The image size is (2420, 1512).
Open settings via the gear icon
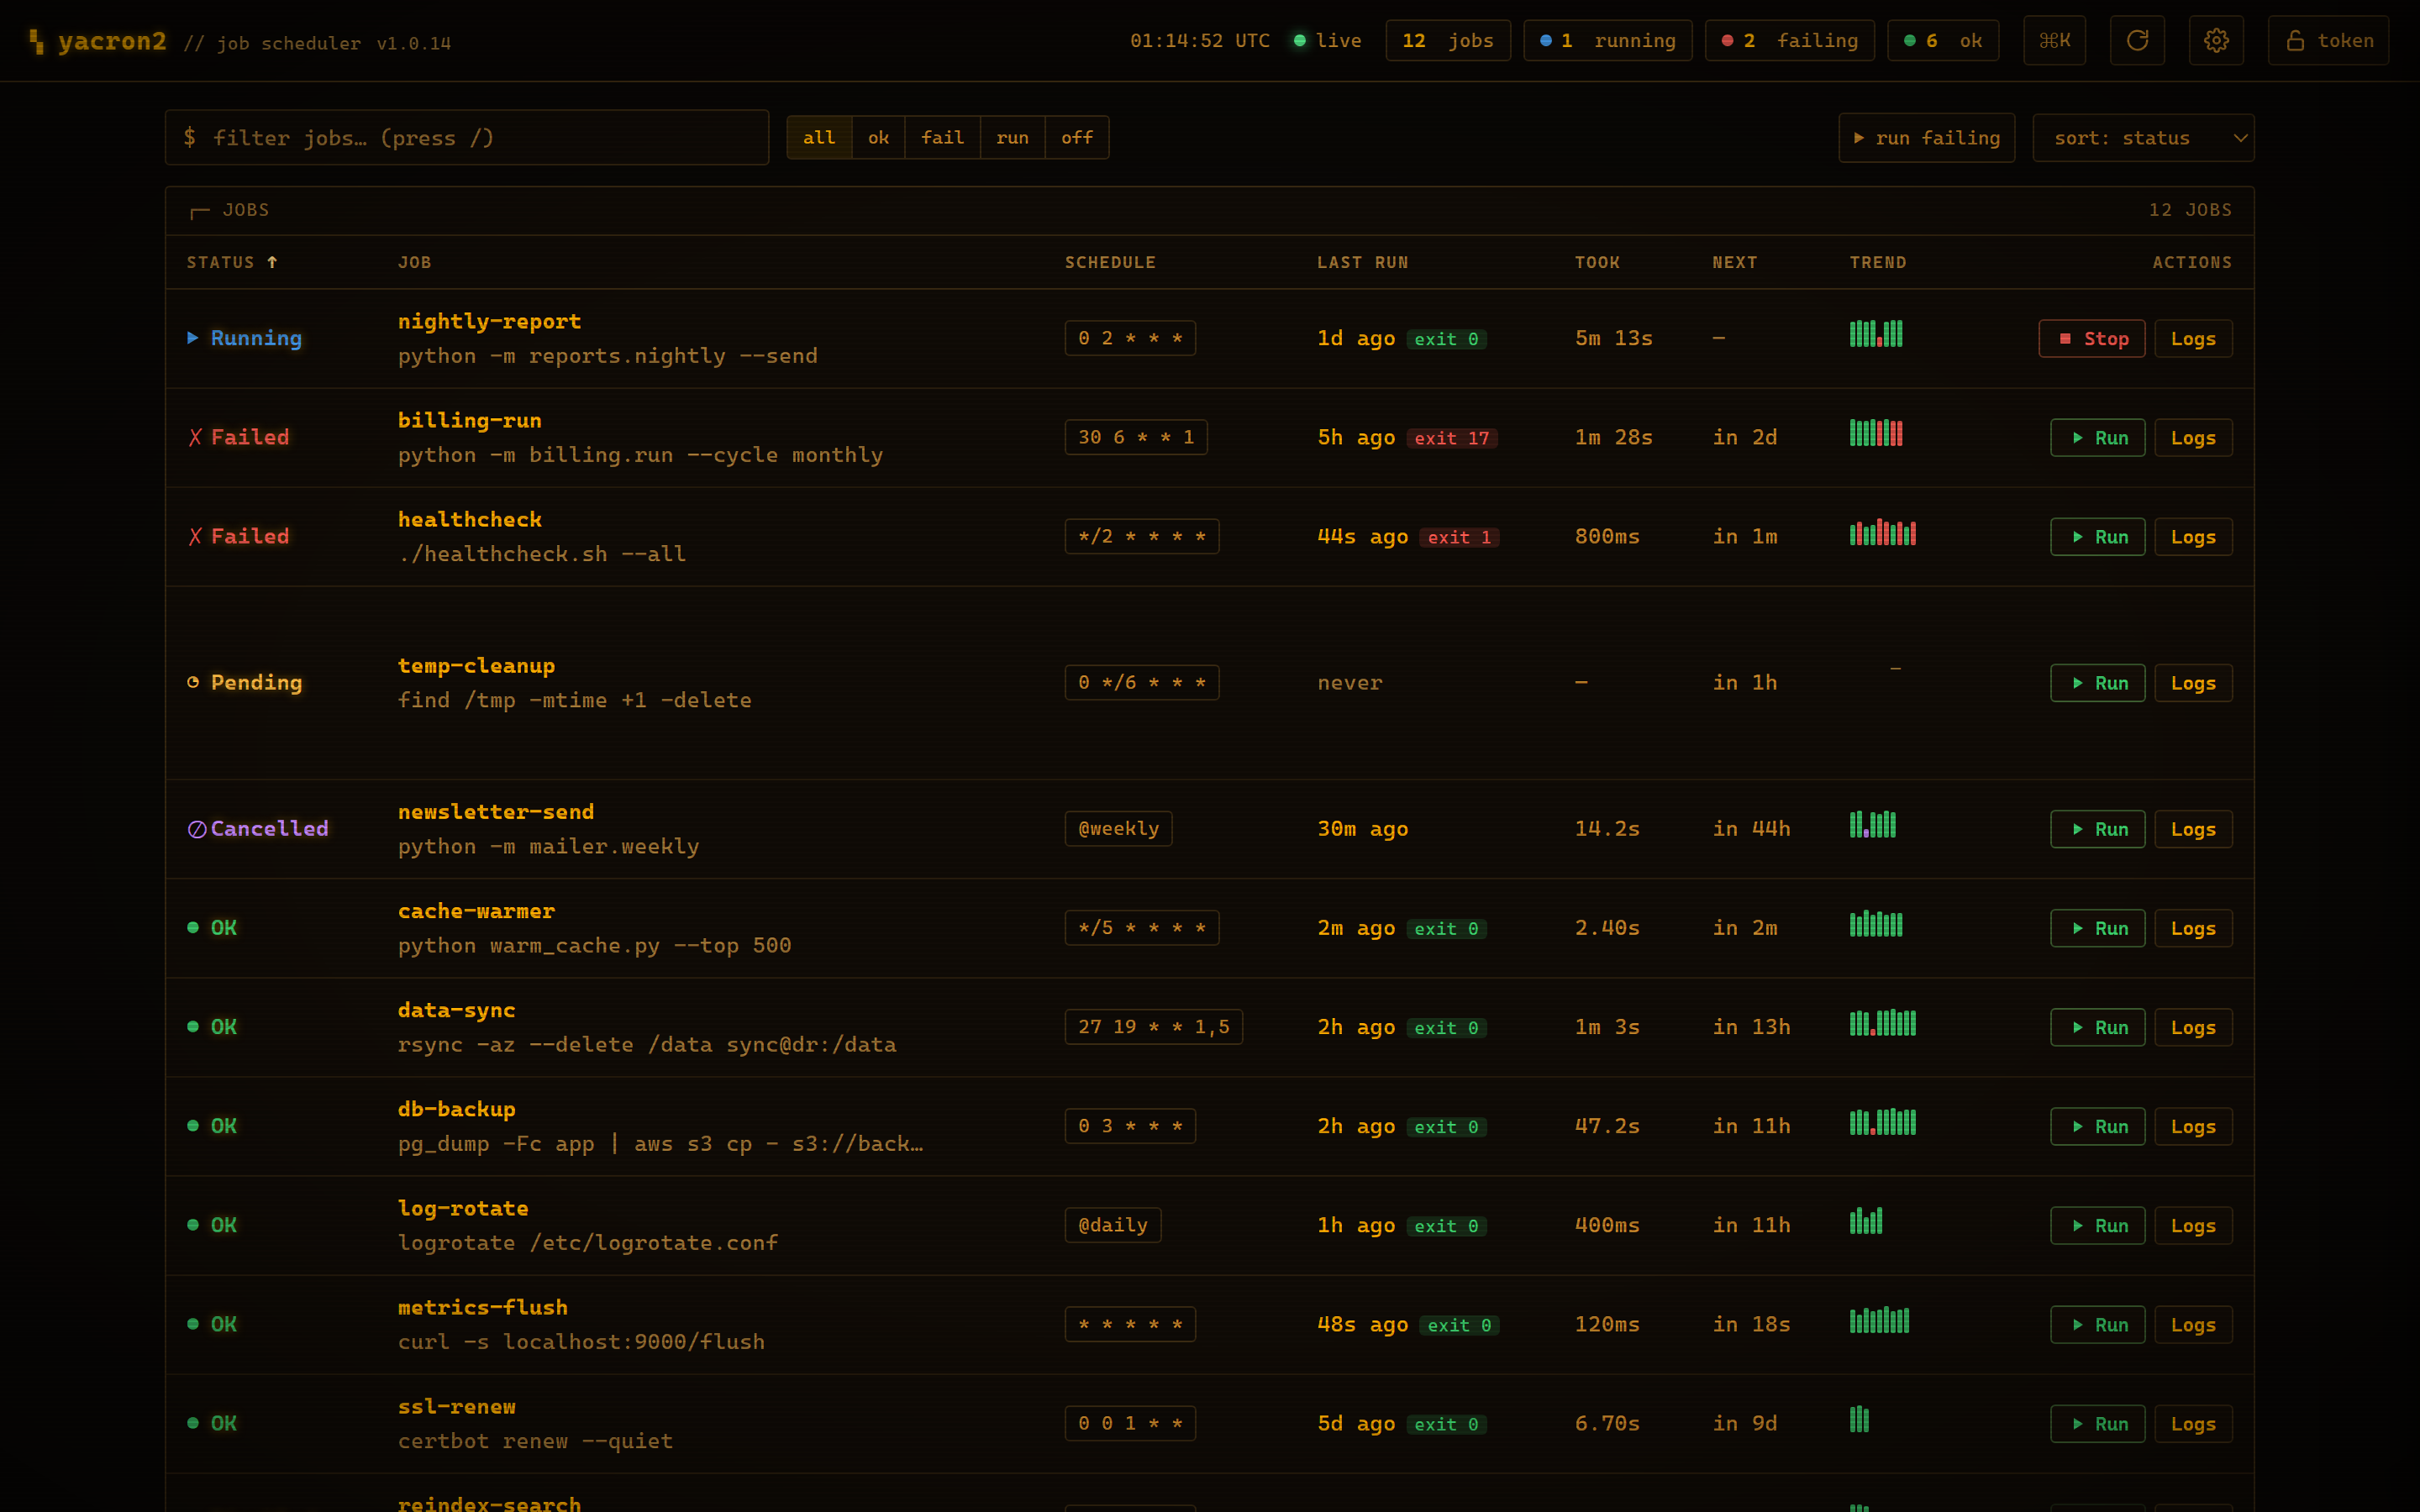click(2216, 41)
